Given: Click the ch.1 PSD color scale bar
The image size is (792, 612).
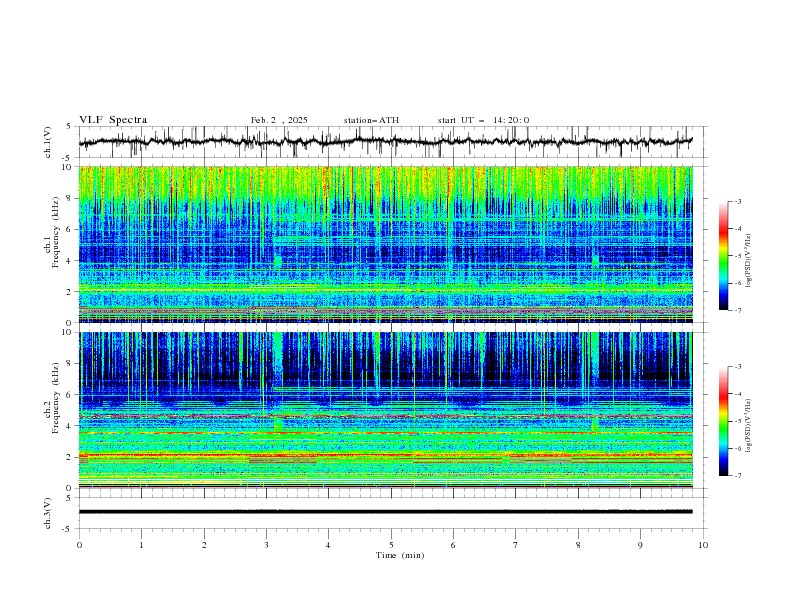Looking at the screenshot, I should [x=723, y=256].
